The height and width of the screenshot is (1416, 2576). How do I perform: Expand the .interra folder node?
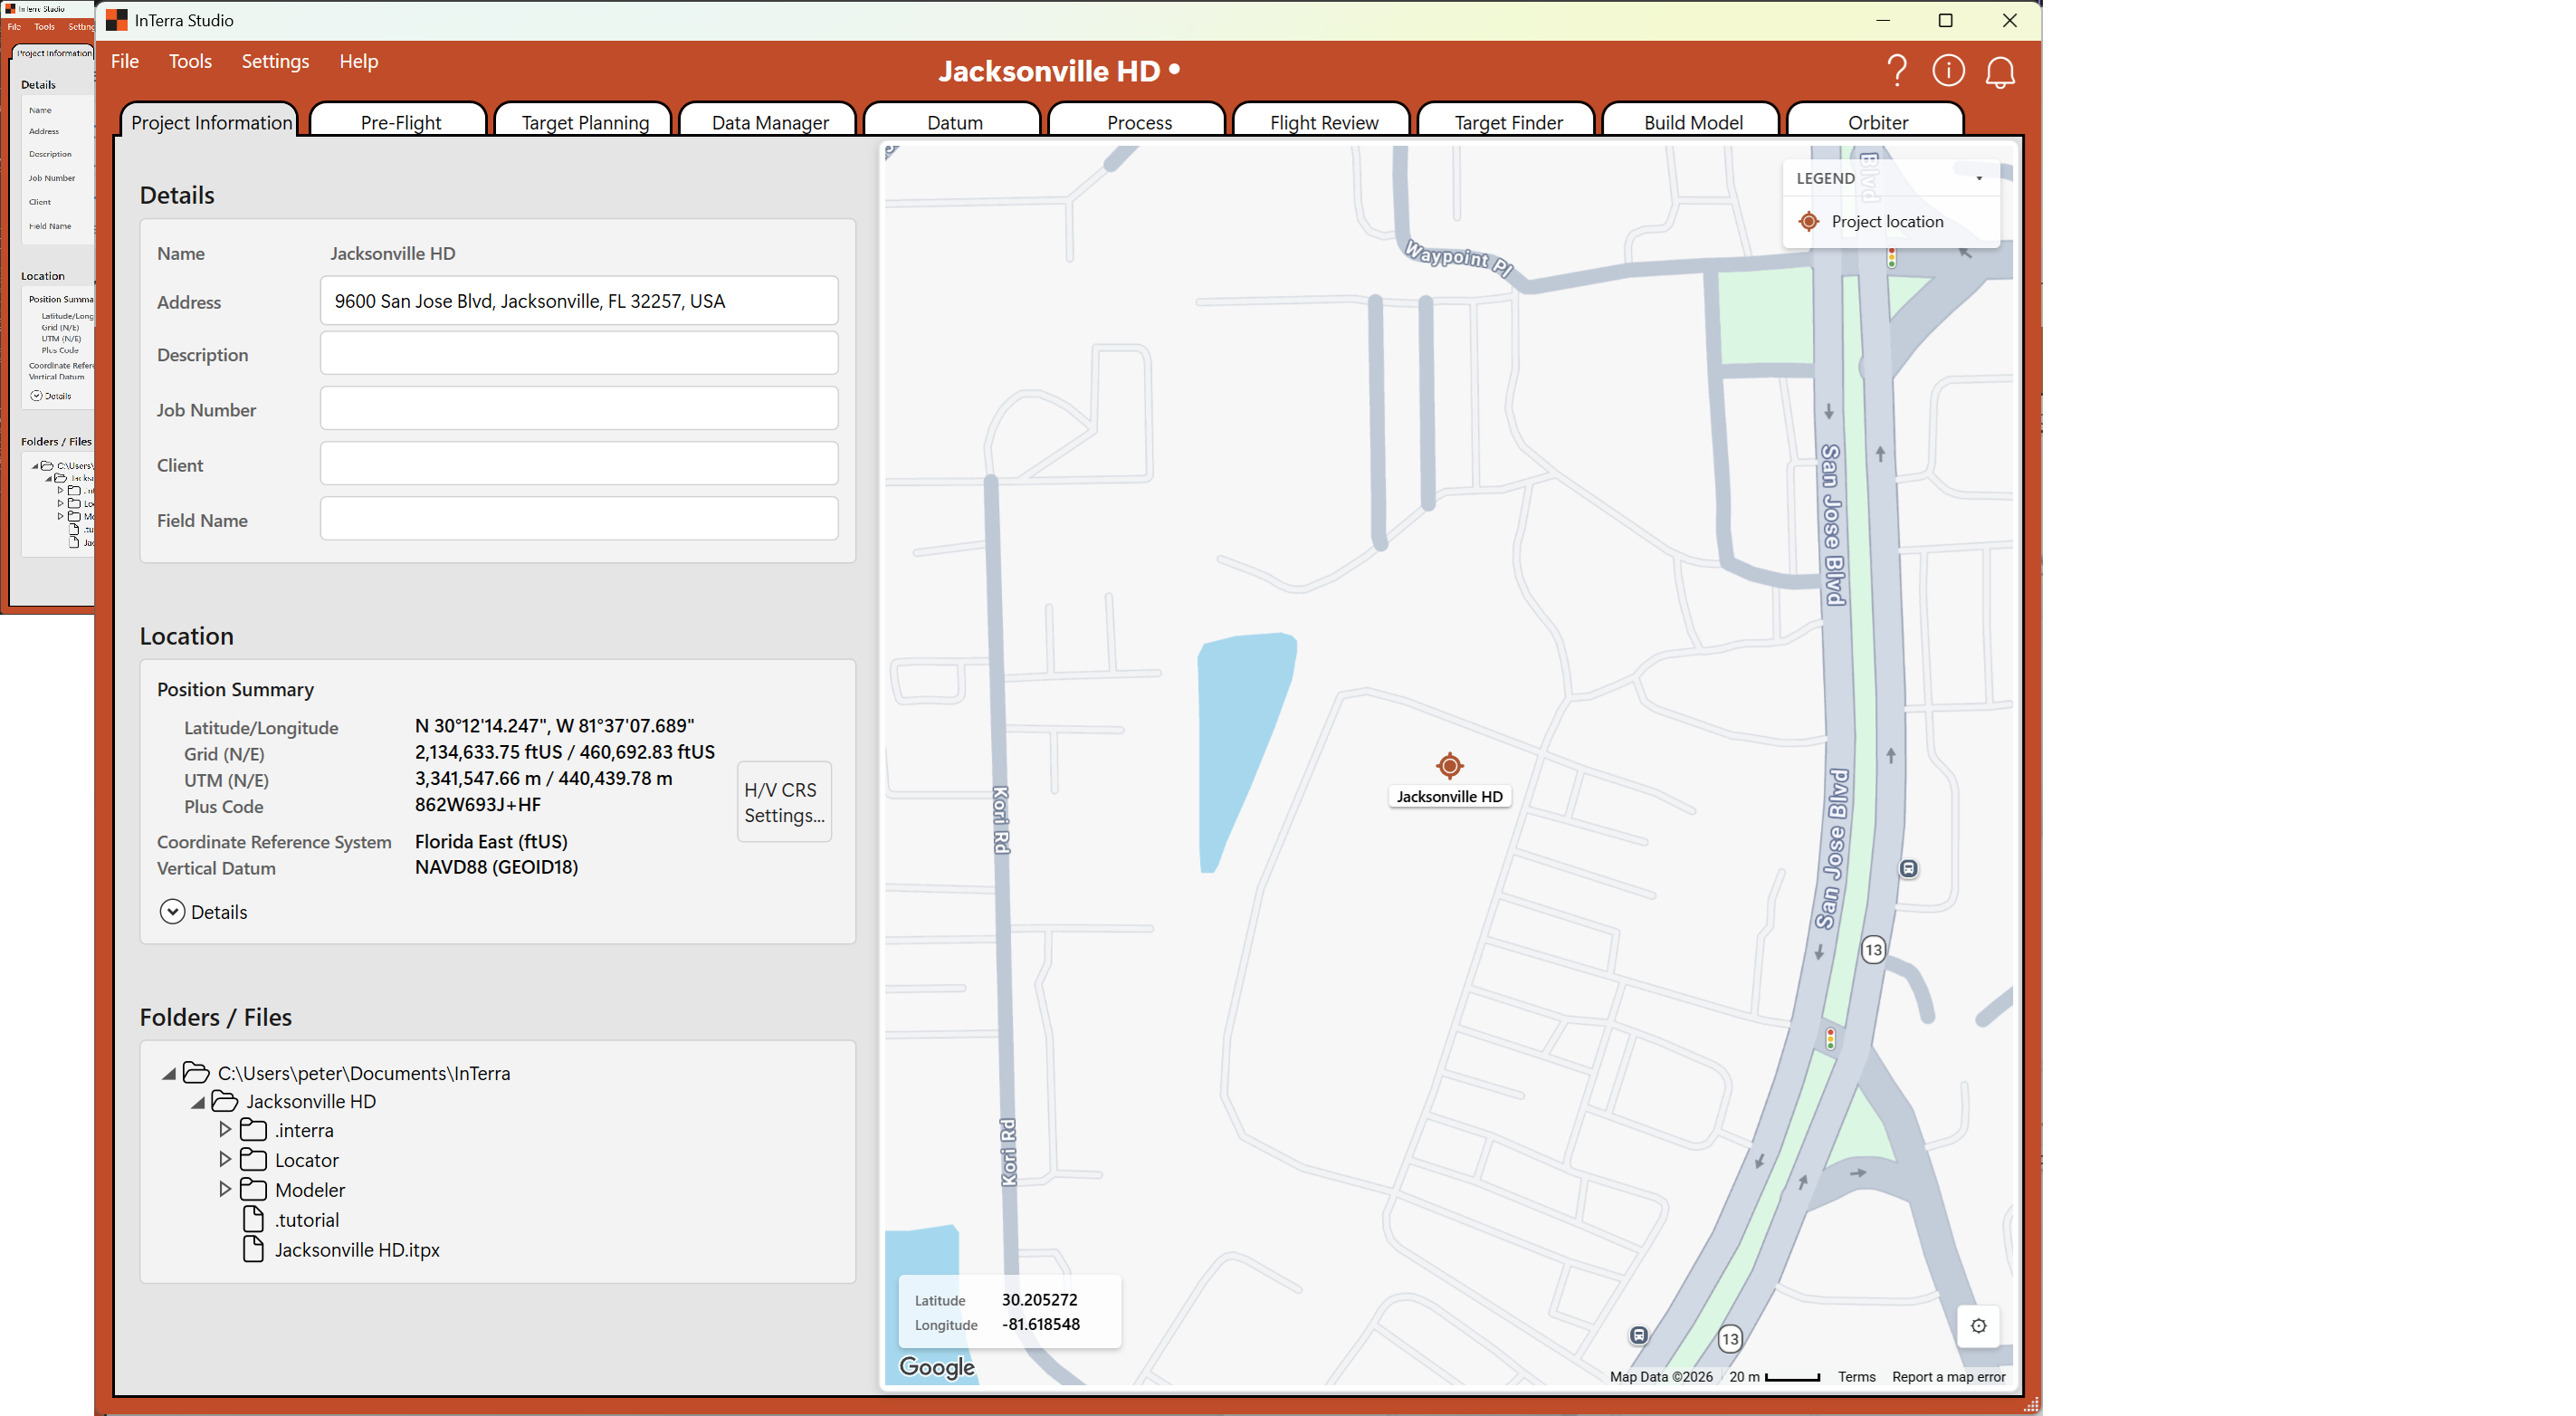coord(225,1129)
